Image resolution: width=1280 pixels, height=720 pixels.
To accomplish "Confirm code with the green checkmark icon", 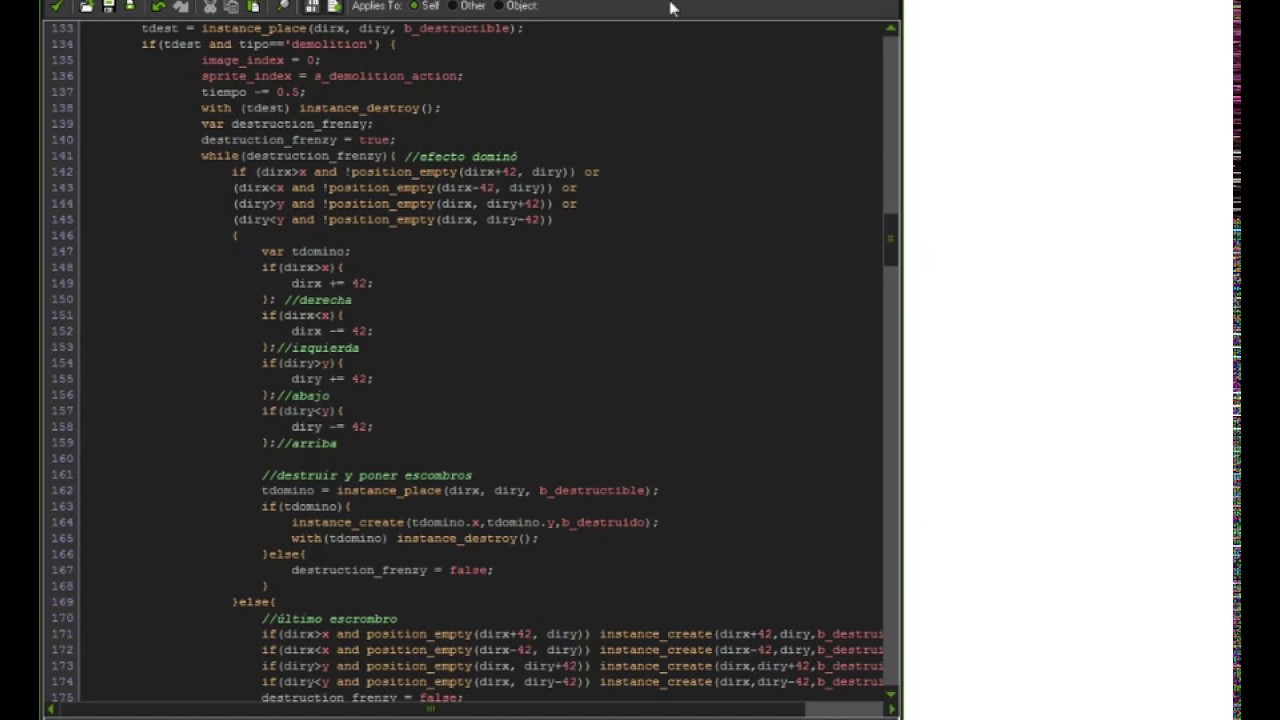I will 56,6.
